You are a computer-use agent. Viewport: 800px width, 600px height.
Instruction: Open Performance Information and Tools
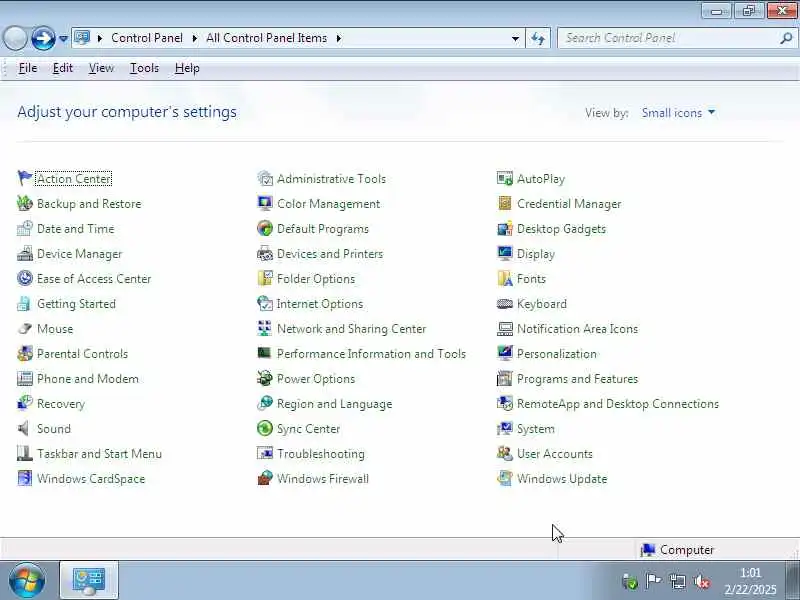click(x=371, y=354)
